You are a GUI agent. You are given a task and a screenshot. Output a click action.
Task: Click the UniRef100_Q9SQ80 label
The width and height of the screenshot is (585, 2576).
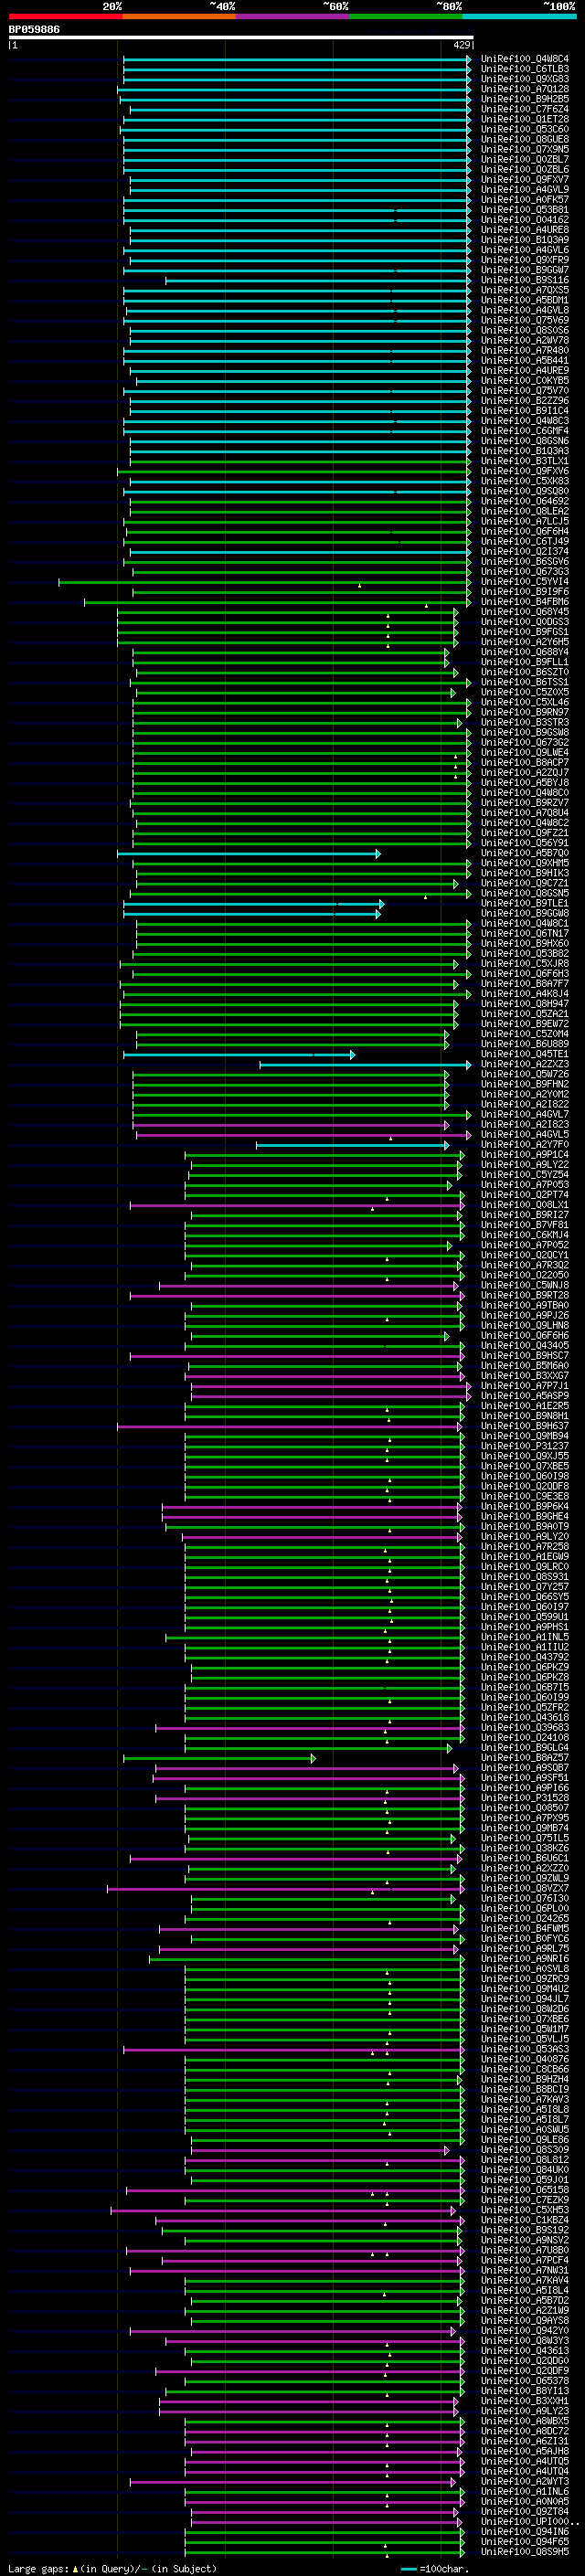click(x=525, y=491)
